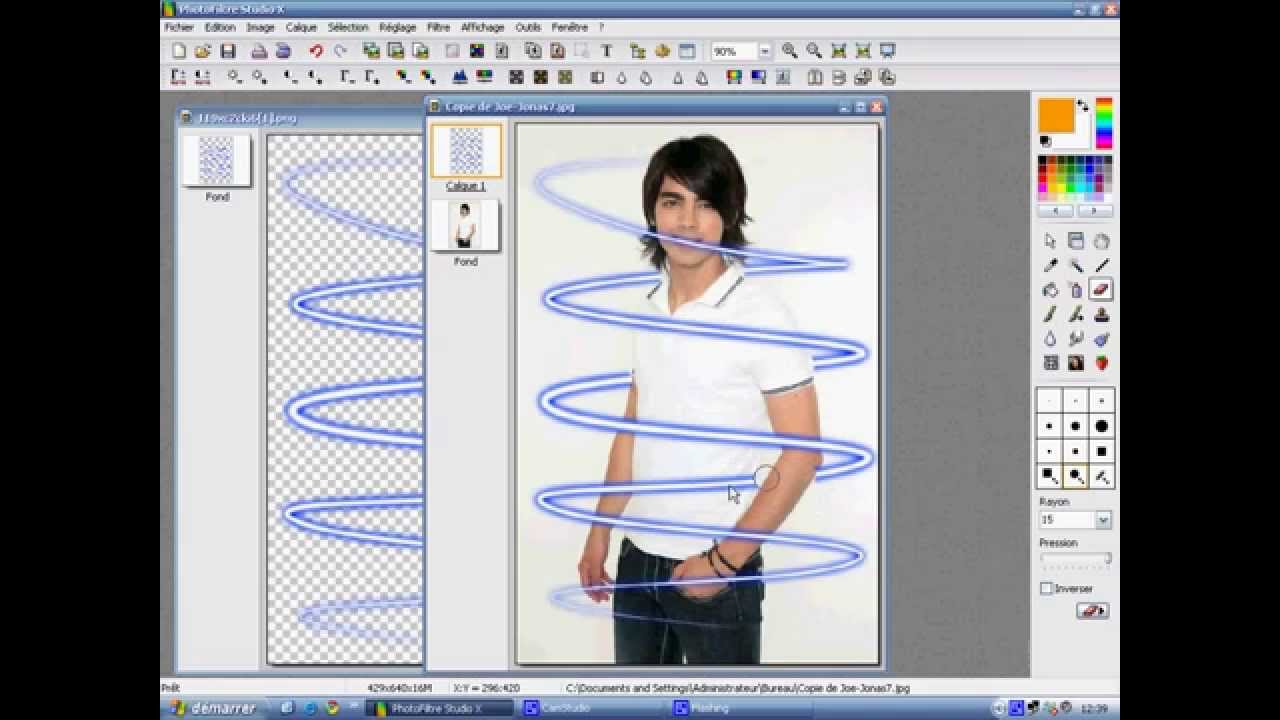Click status bar text 429x640x16M
Screen dimensions: 1280x720
[x=399, y=688]
